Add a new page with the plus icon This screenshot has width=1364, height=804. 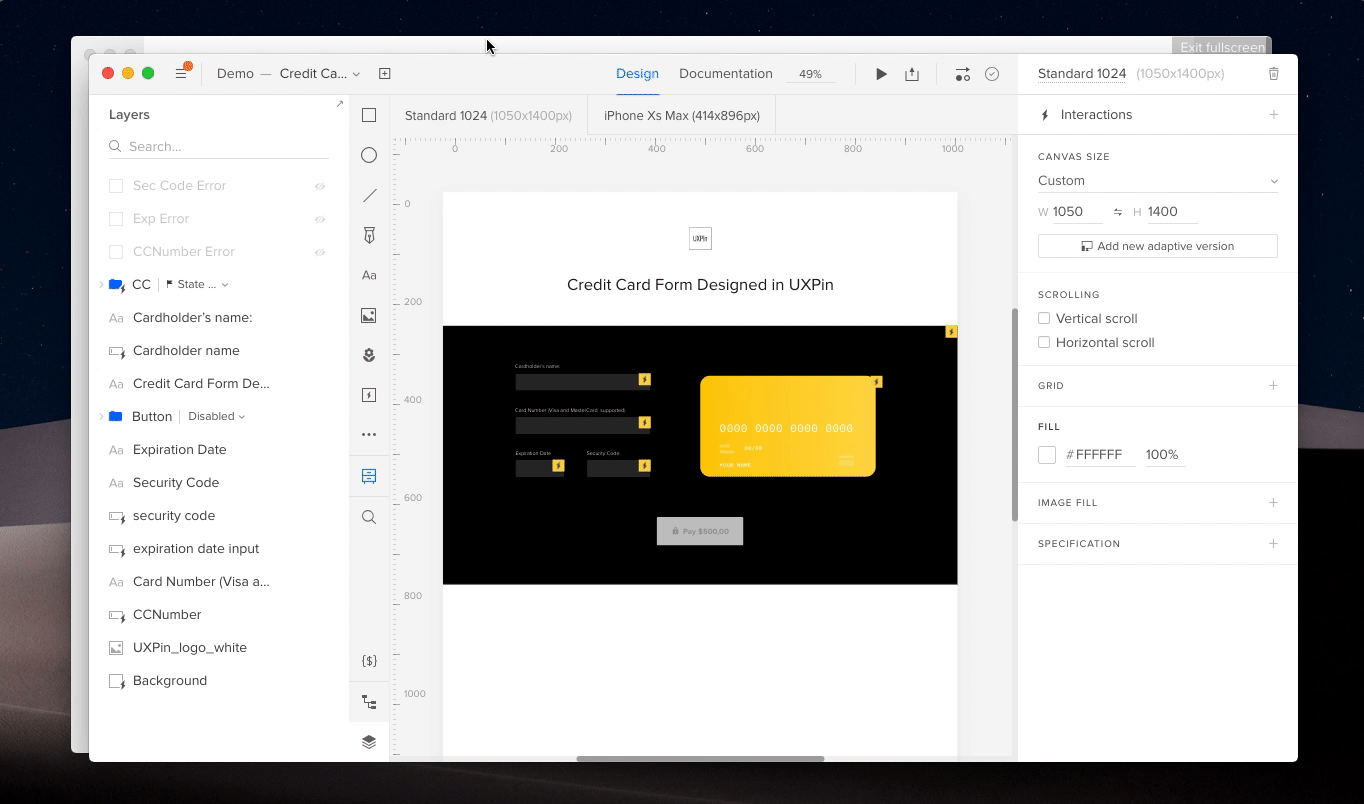(x=384, y=73)
